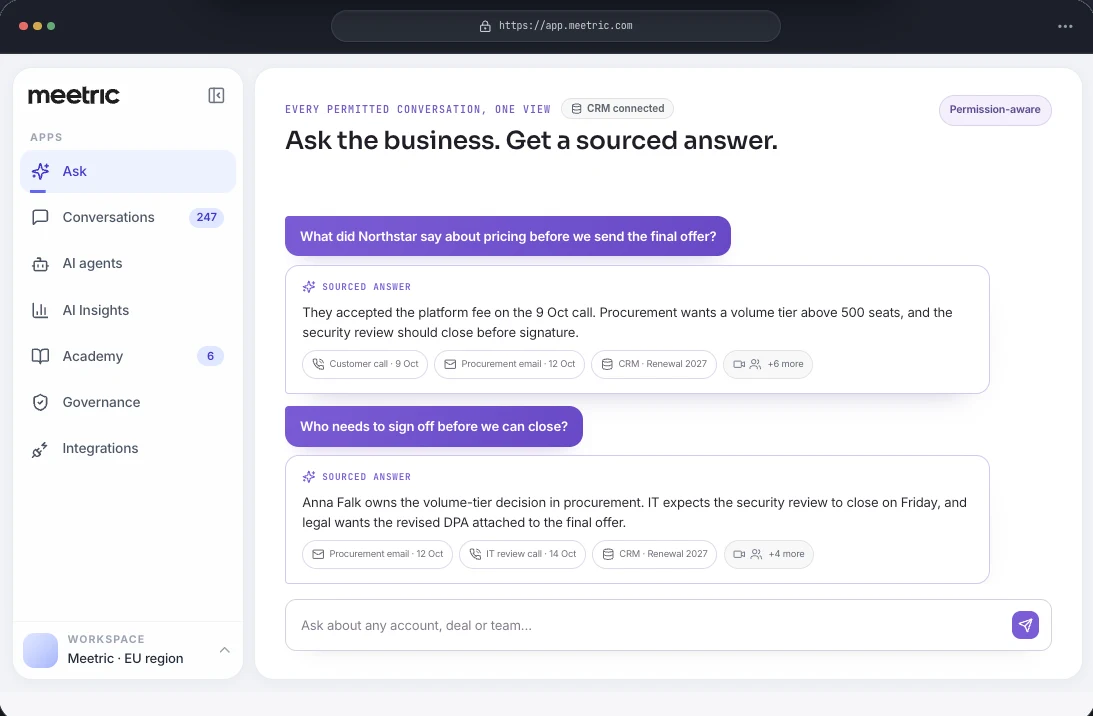Expand the workspace switcher chevron
Viewport: 1093px width, 716px height.
point(224,650)
